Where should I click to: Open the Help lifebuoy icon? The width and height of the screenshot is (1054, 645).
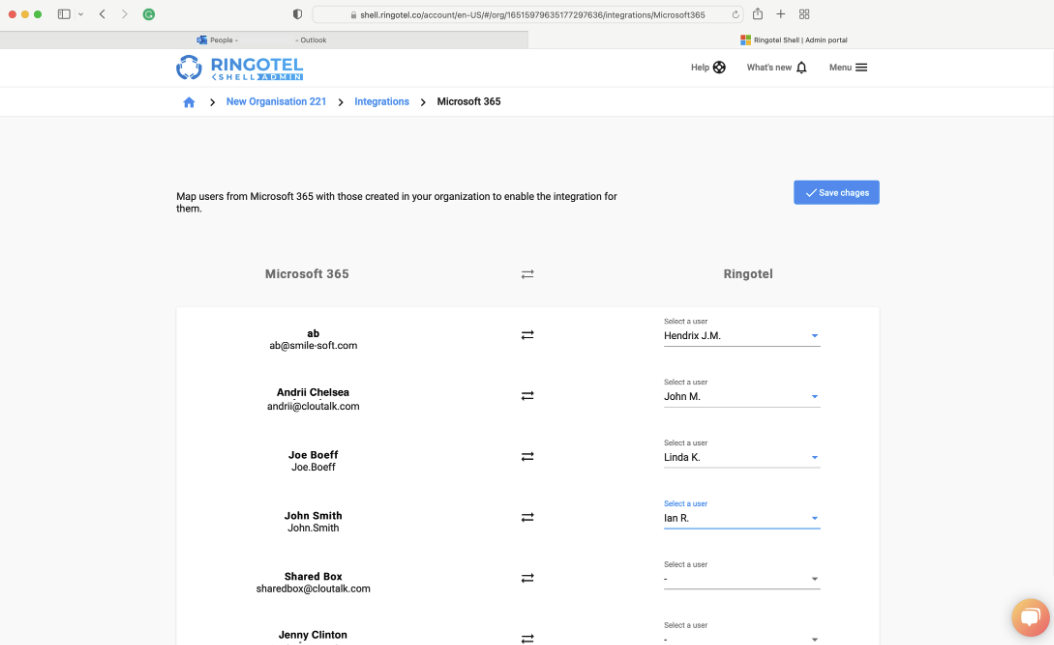click(719, 67)
